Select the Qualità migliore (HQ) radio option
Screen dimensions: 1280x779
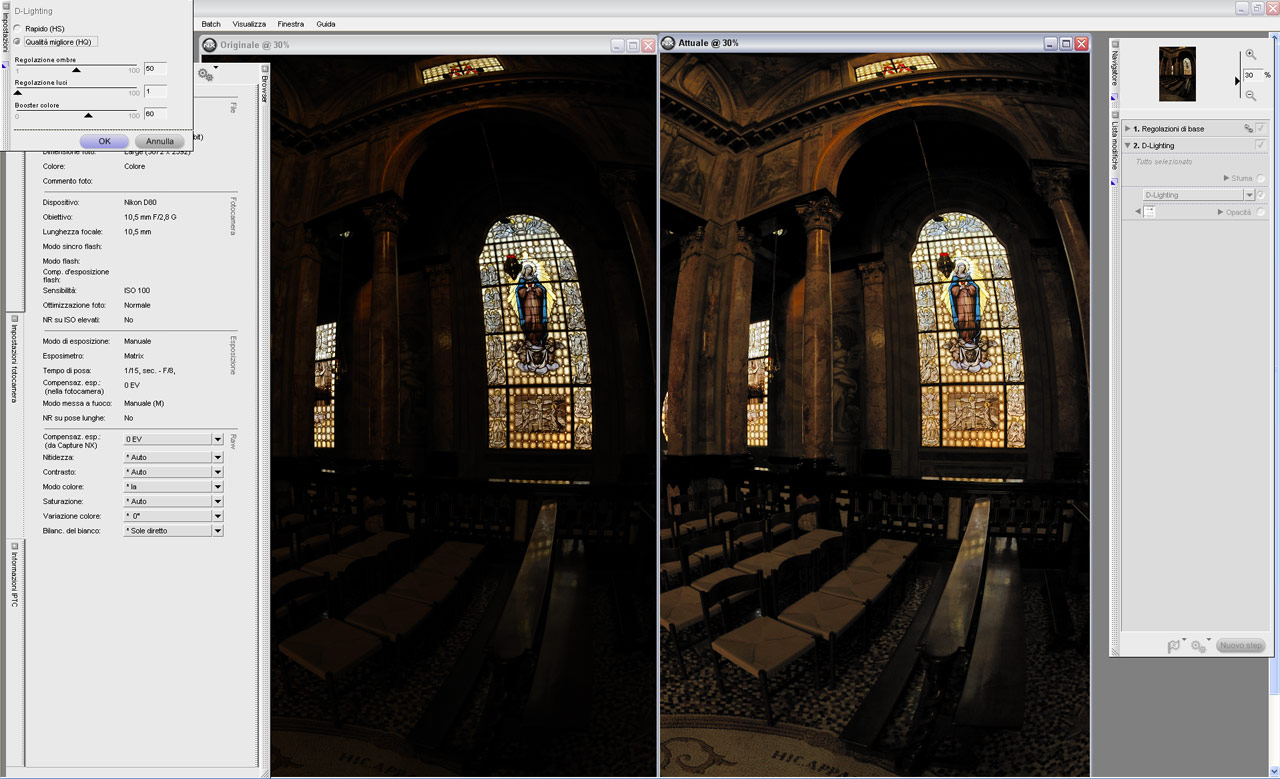[x=17, y=42]
